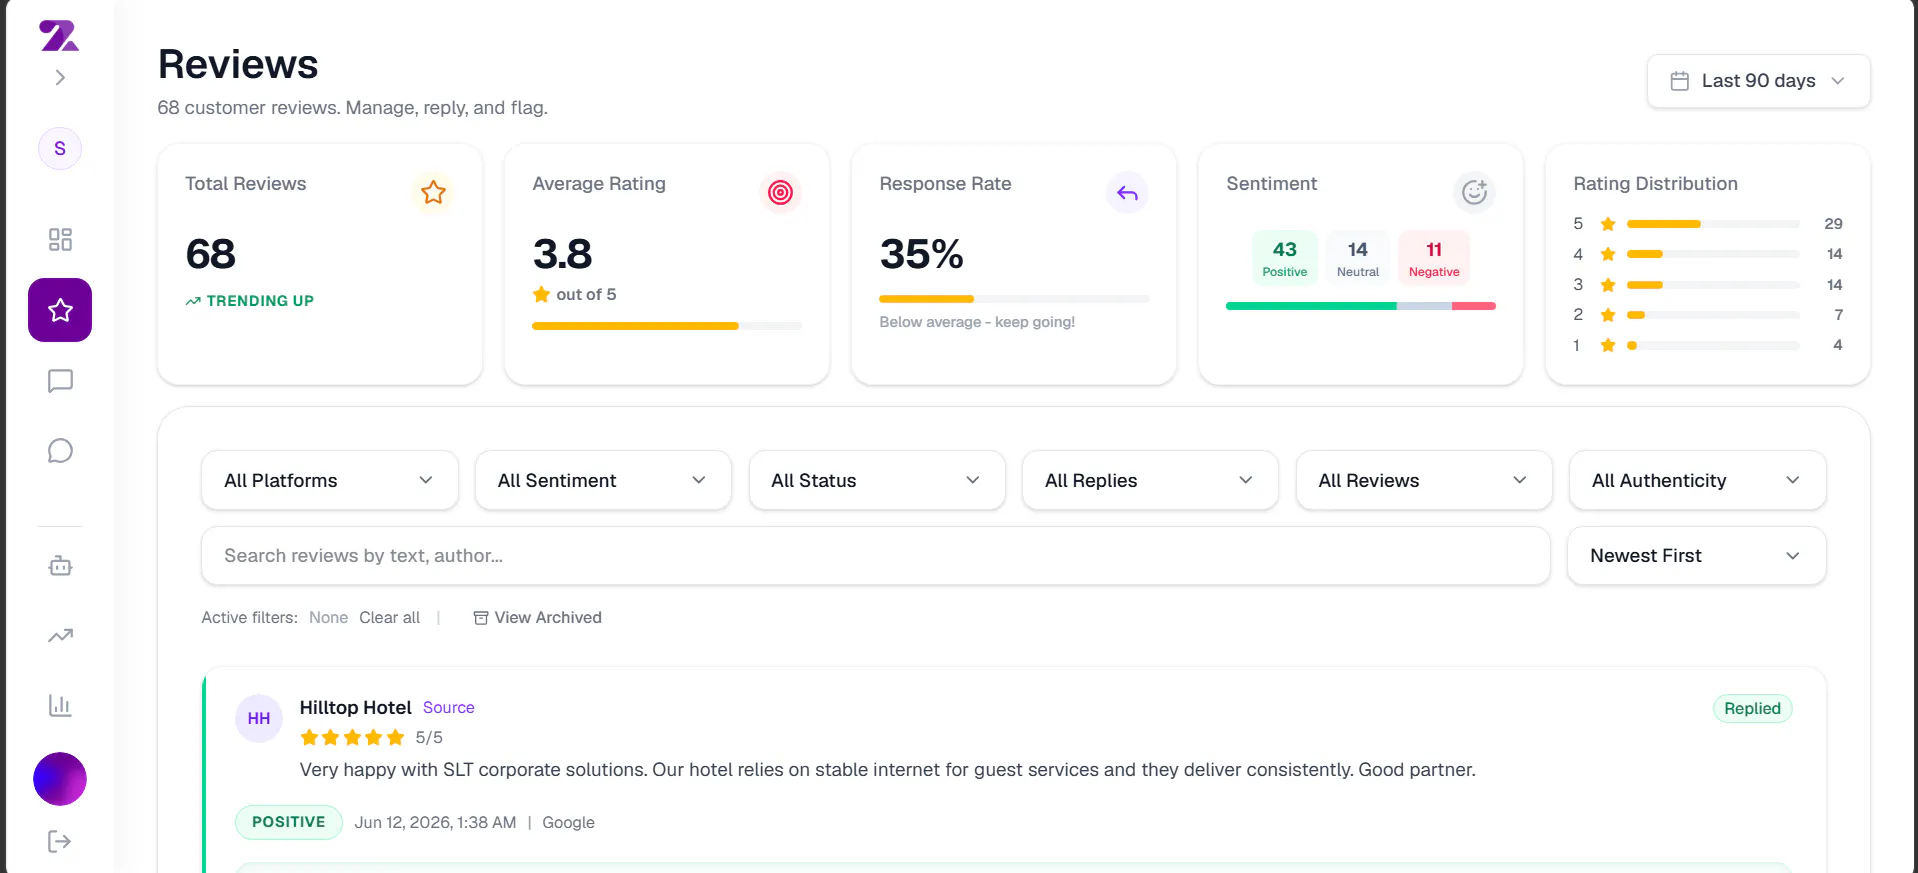Click the 29 count for five-star ratings

1833,224
